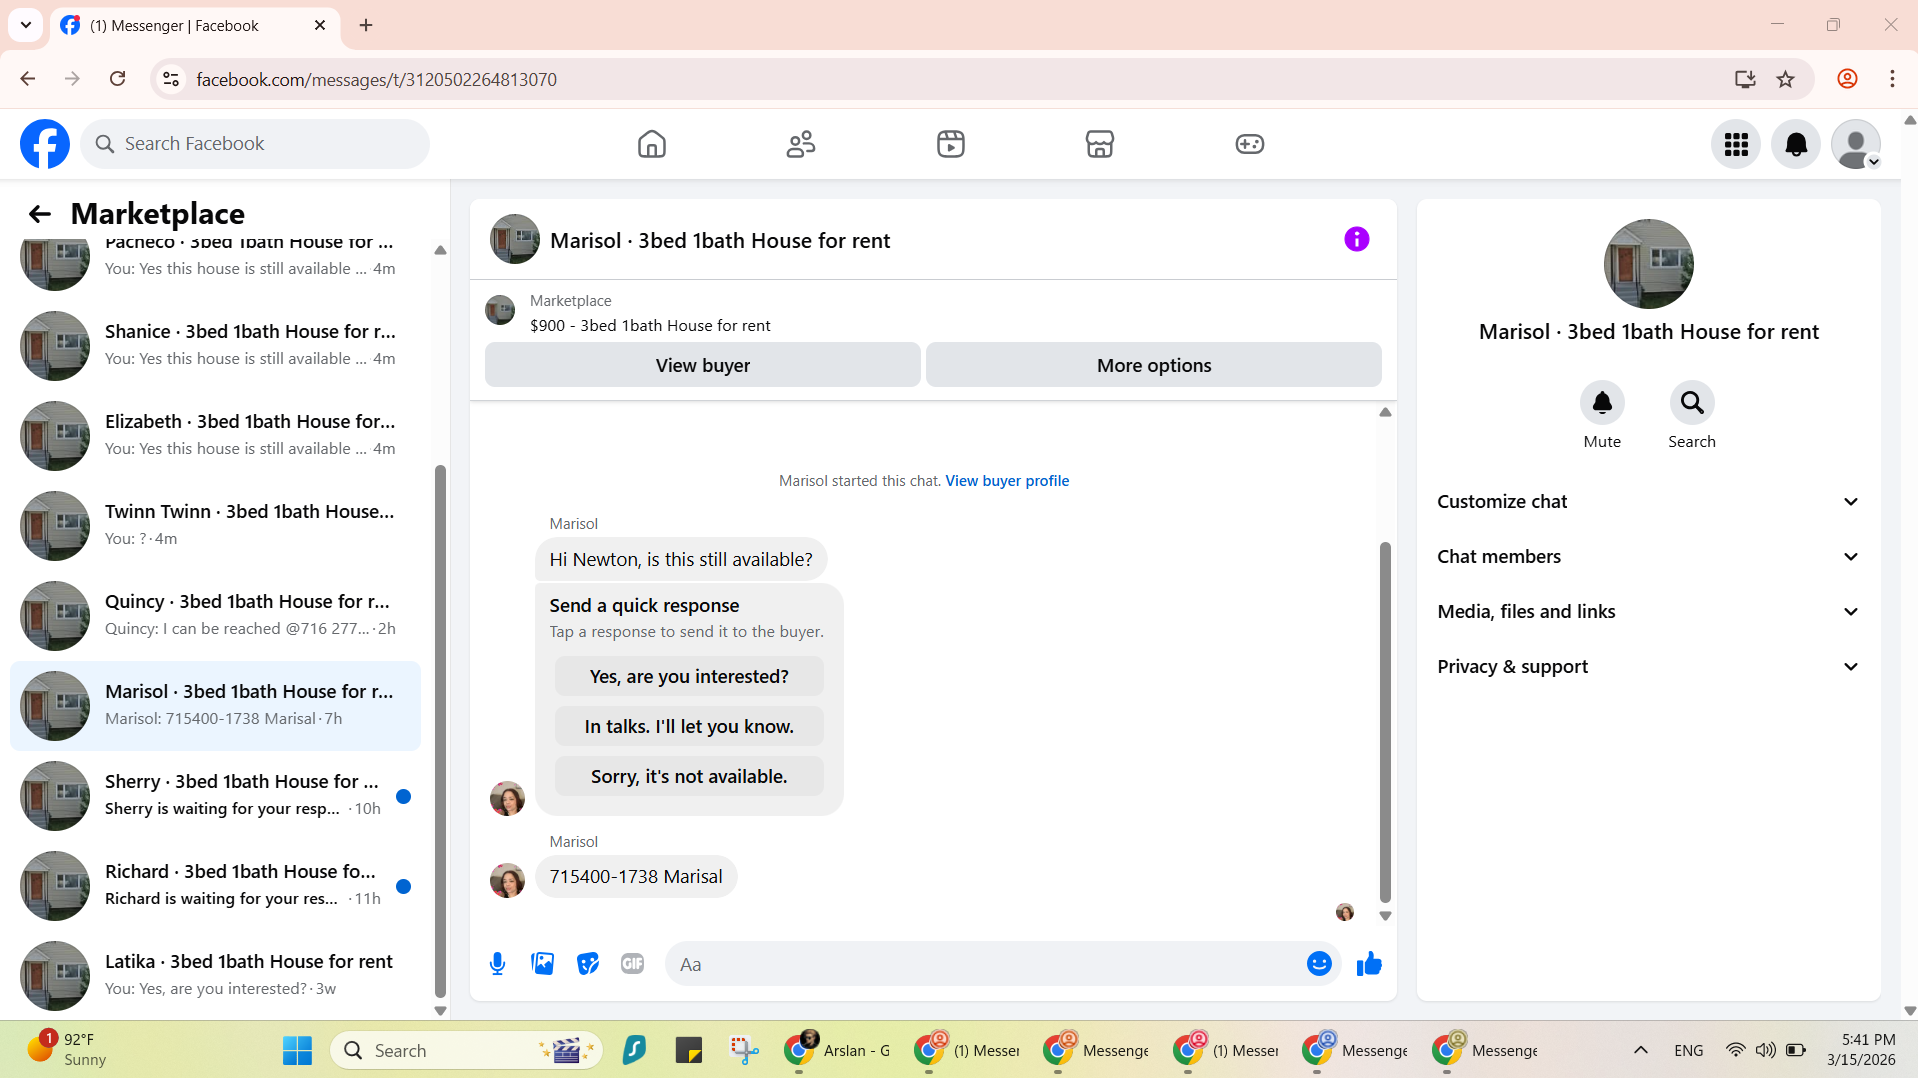The width and height of the screenshot is (1918, 1078).
Task: Open Quincy conversation in the list
Action: pyautogui.click(x=215, y=615)
